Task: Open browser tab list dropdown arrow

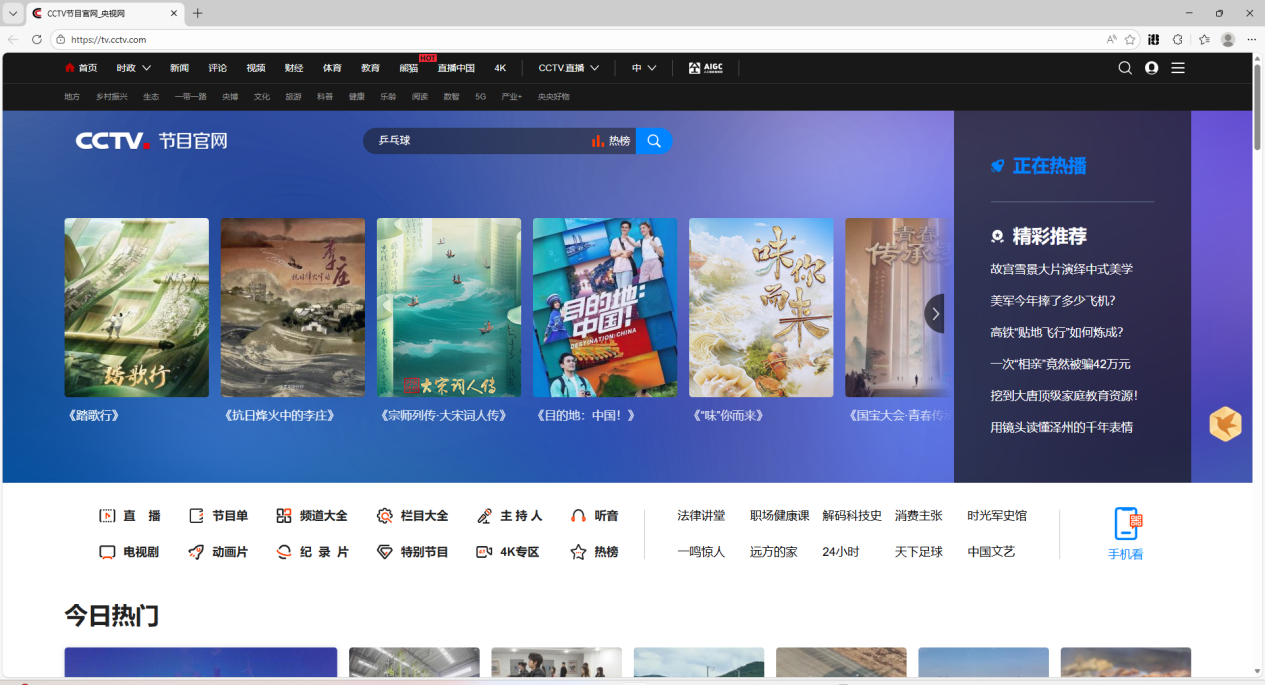Action: 13,13
